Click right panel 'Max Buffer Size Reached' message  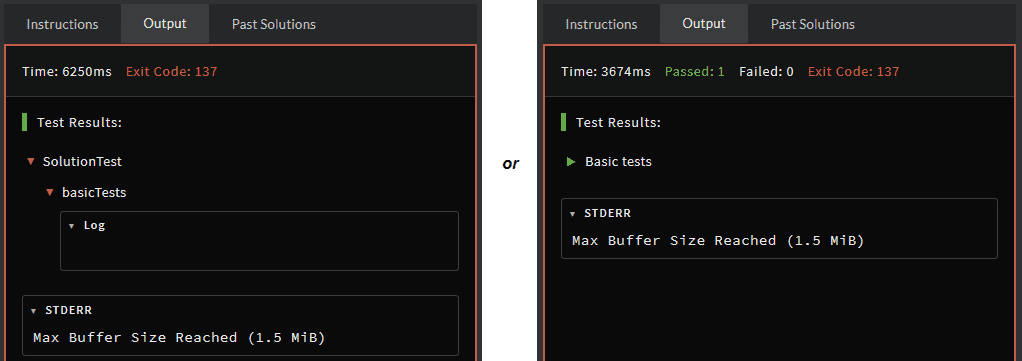(718, 240)
